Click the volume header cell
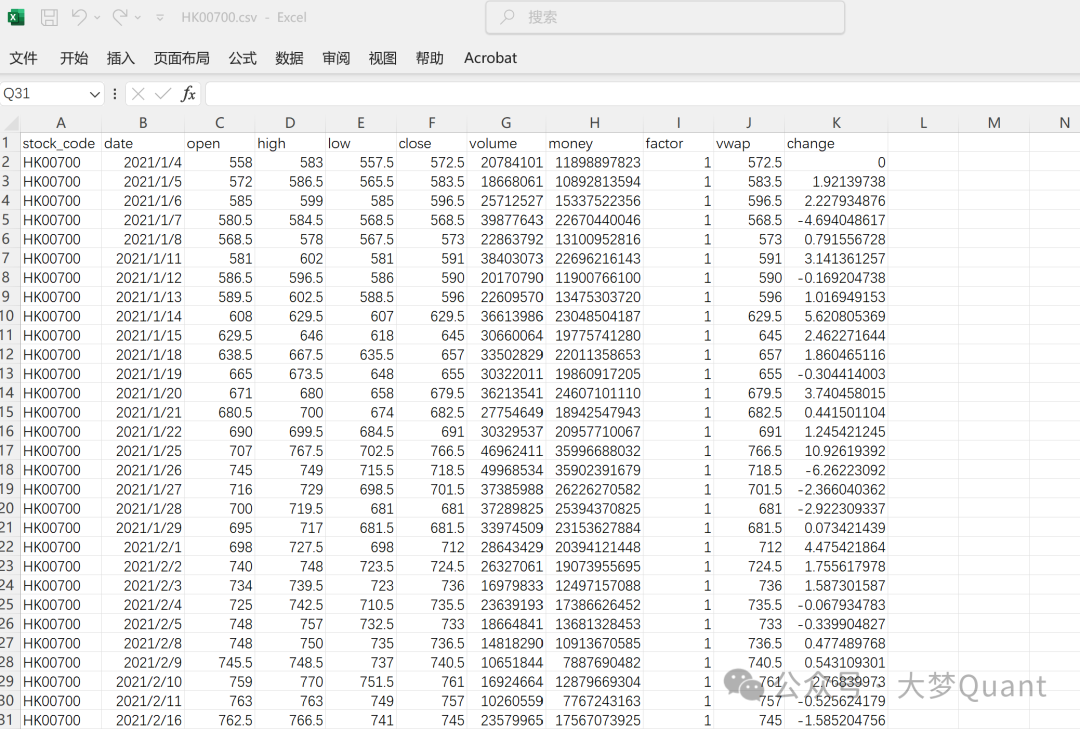Viewport: 1080px width, 729px height. tap(506, 143)
